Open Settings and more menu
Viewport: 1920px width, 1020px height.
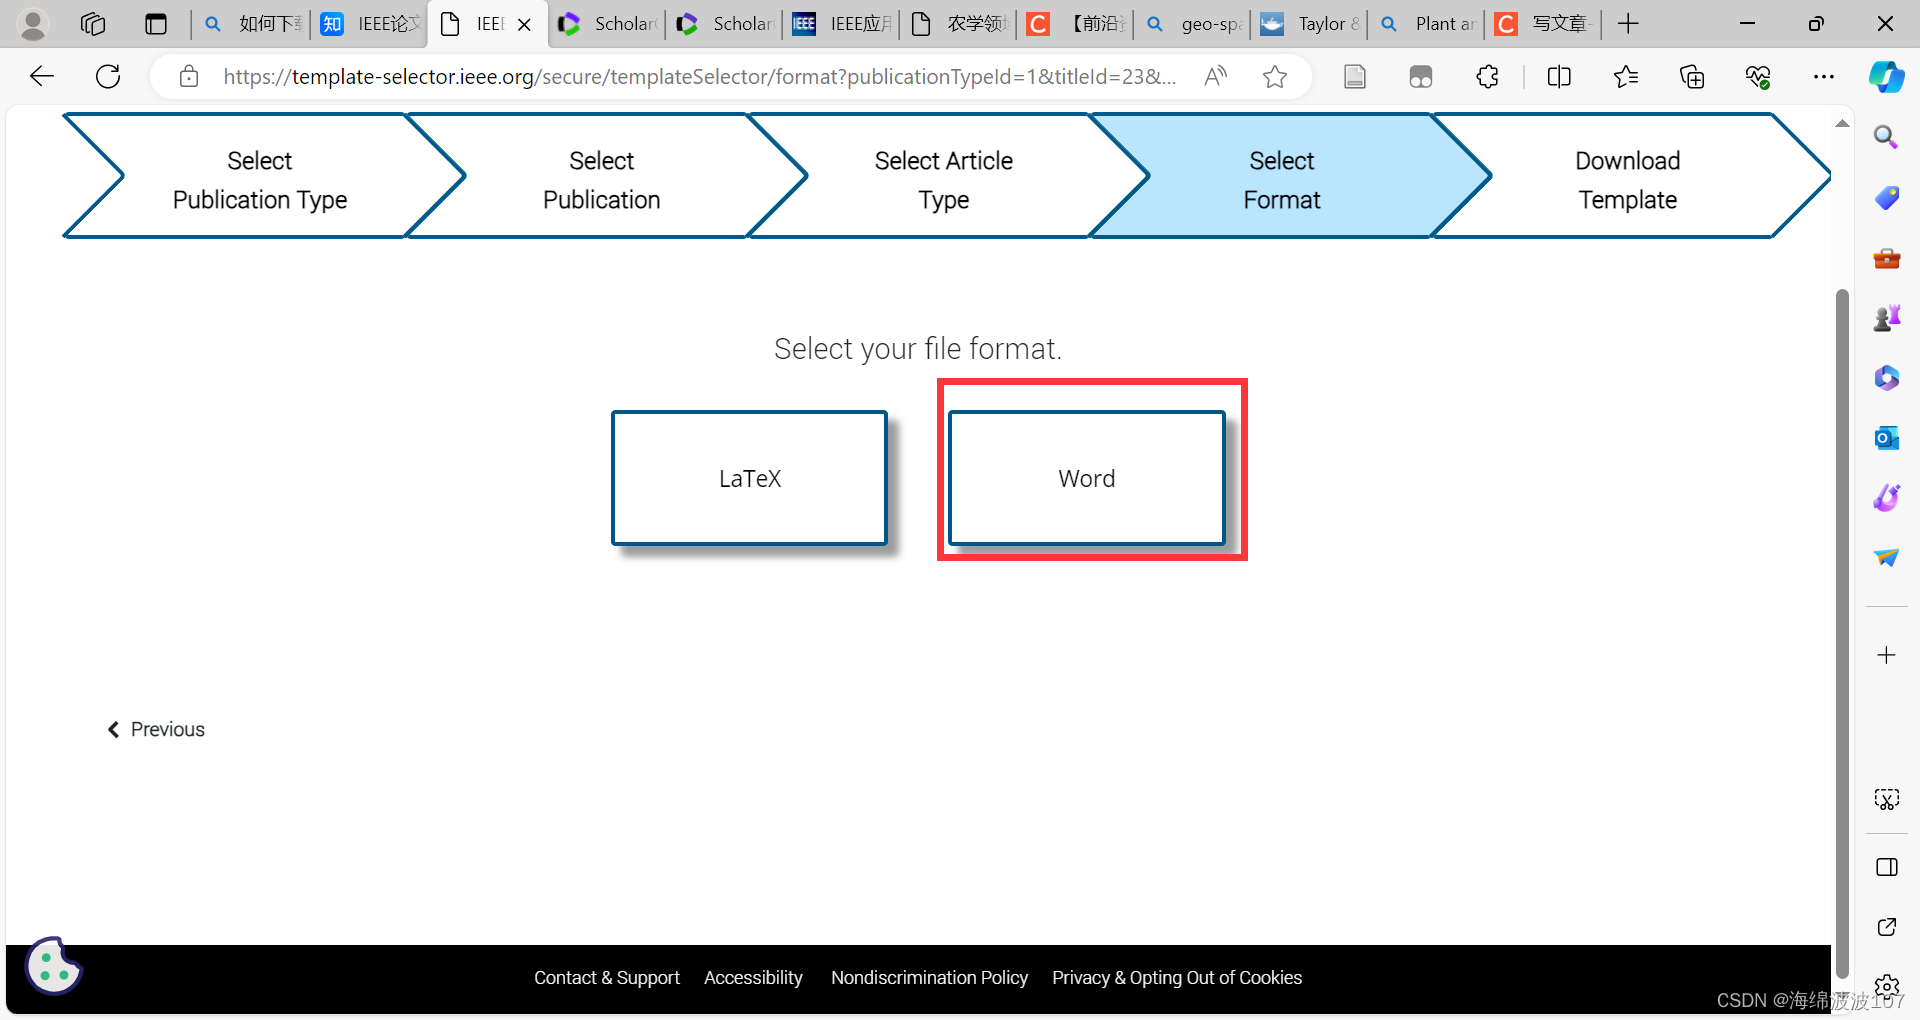[1824, 76]
